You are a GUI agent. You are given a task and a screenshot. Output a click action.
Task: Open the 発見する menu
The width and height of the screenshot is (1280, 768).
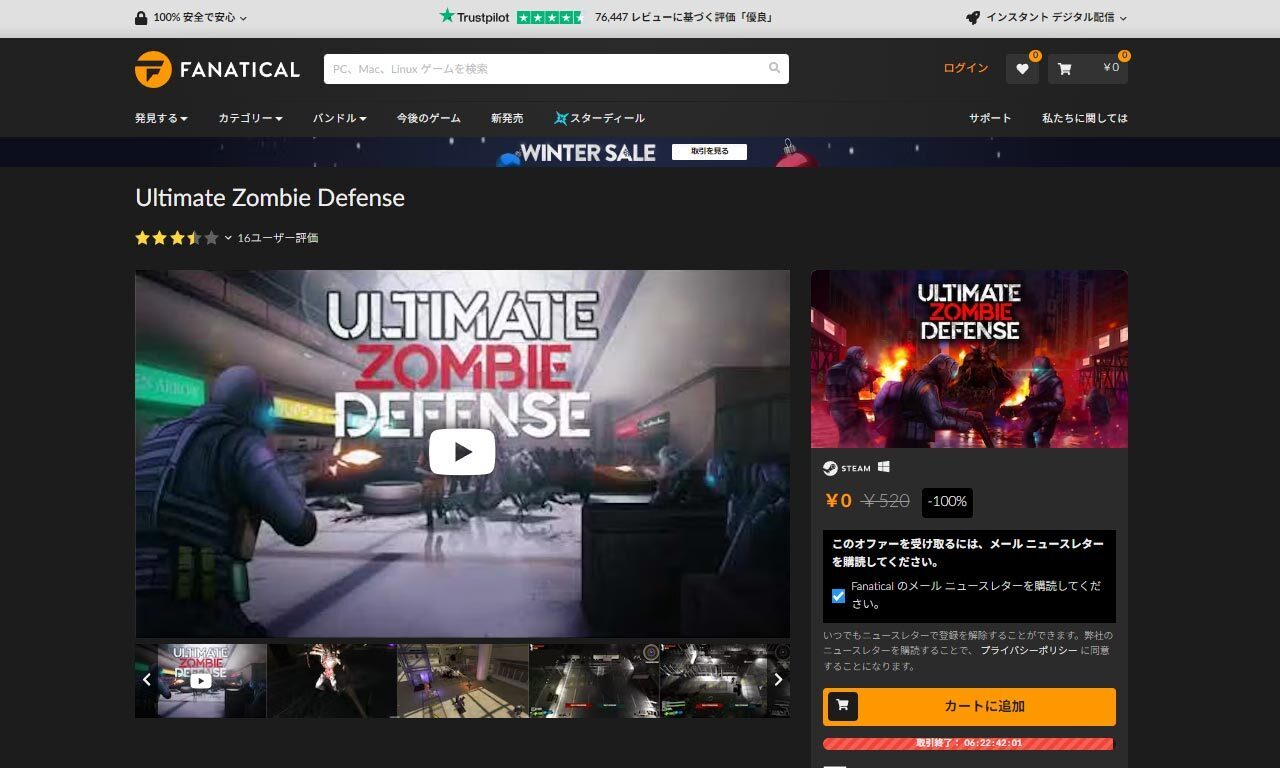pos(162,118)
